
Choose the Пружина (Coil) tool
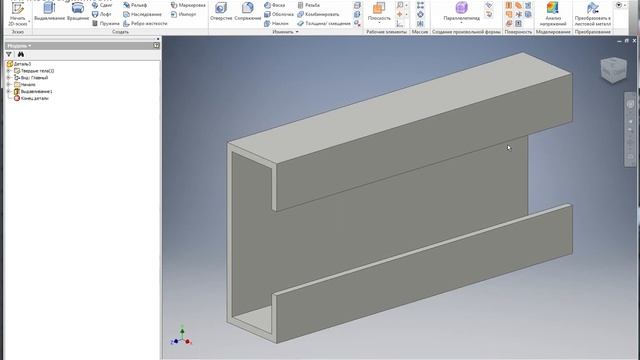pos(105,24)
